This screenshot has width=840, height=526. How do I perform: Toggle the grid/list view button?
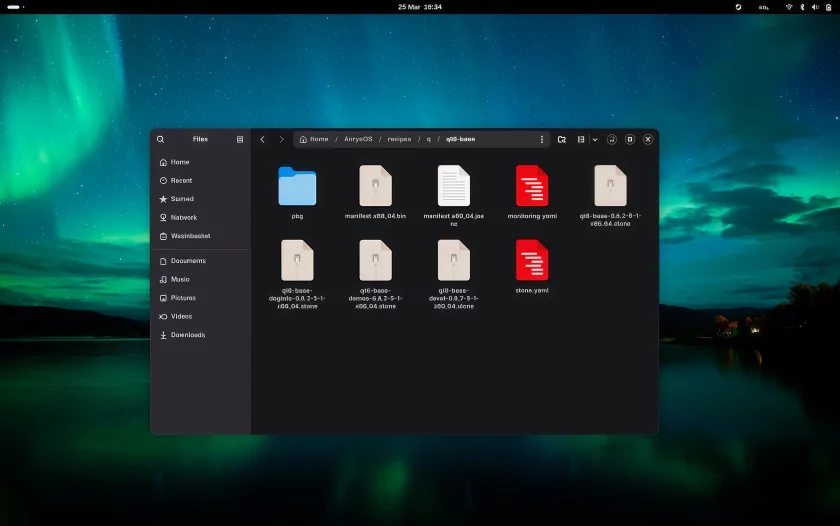(581, 139)
